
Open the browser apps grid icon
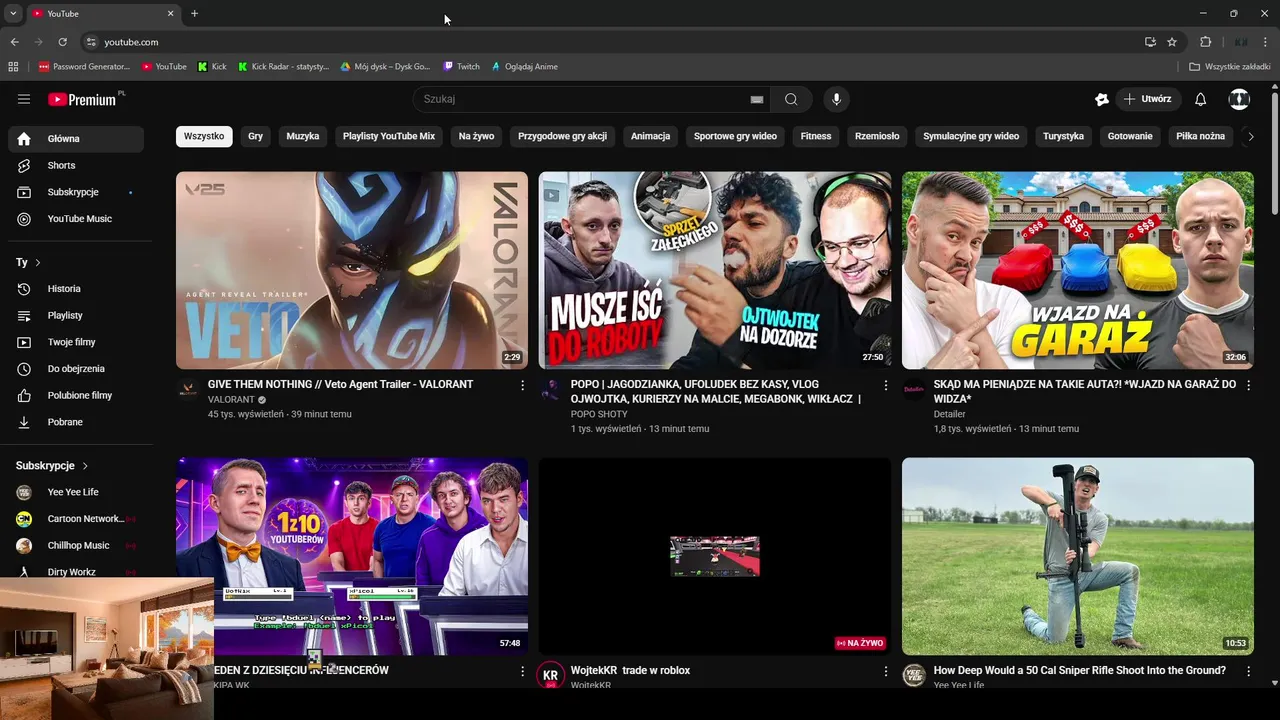pos(13,67)
